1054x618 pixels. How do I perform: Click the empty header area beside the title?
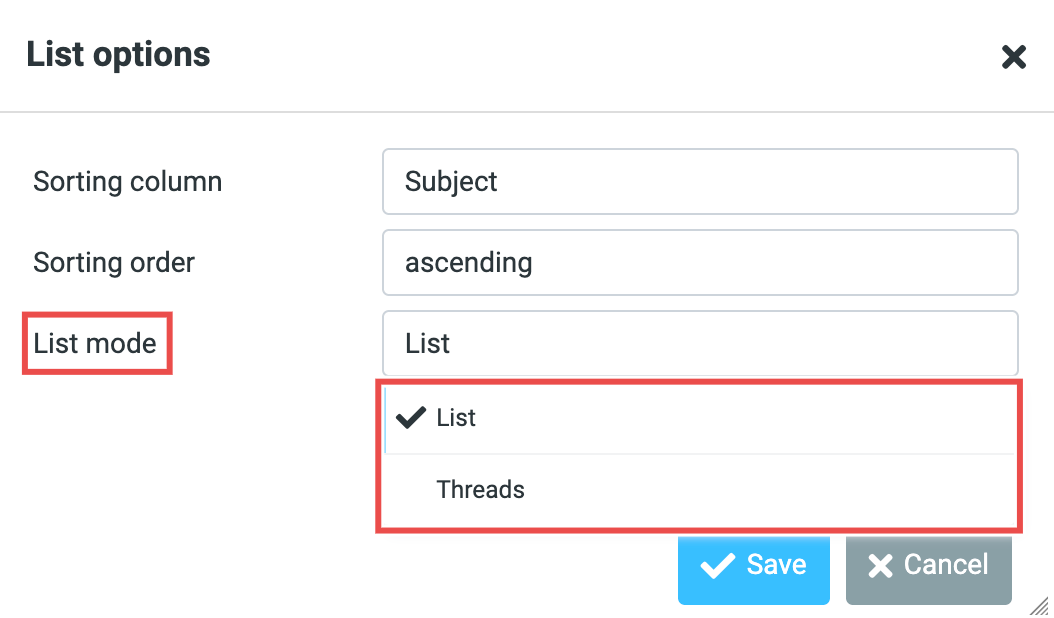click(600, 54)
